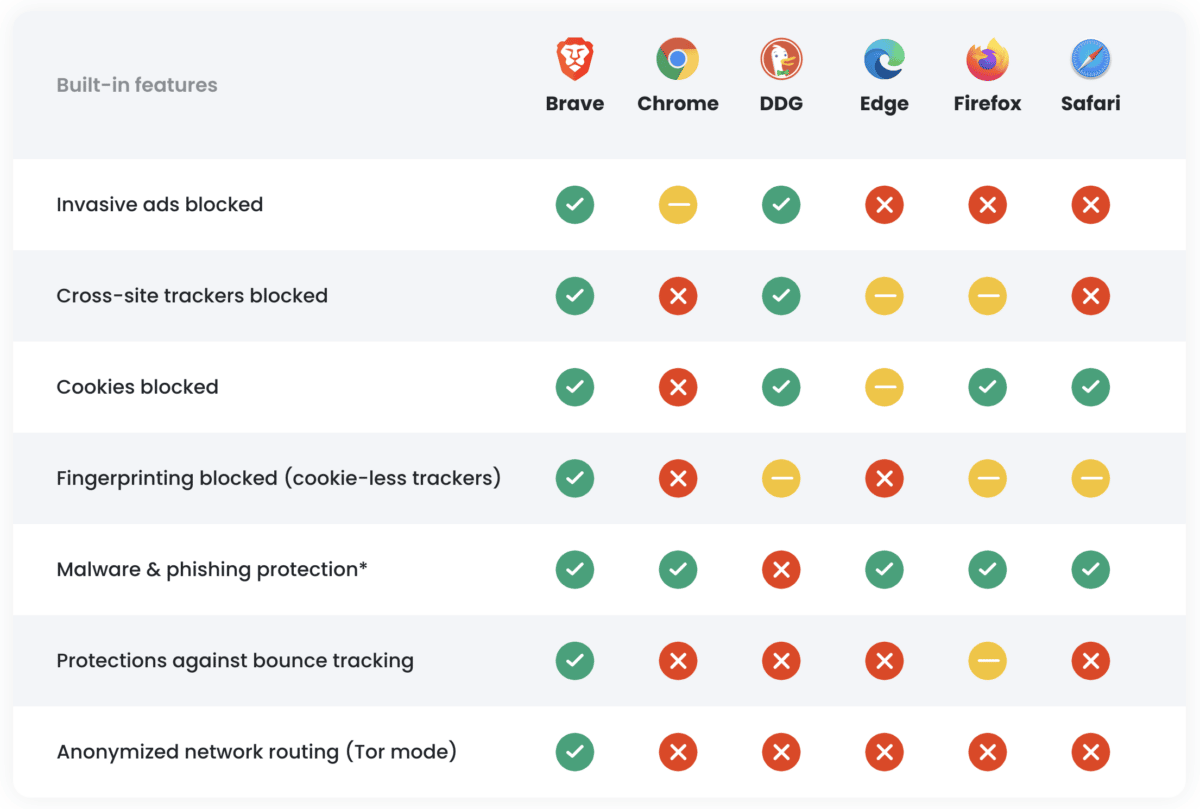The image size is (1200, 809).
Task: Click Firefox's yellow icon for bounce tracking
Action: coord(987,661)
